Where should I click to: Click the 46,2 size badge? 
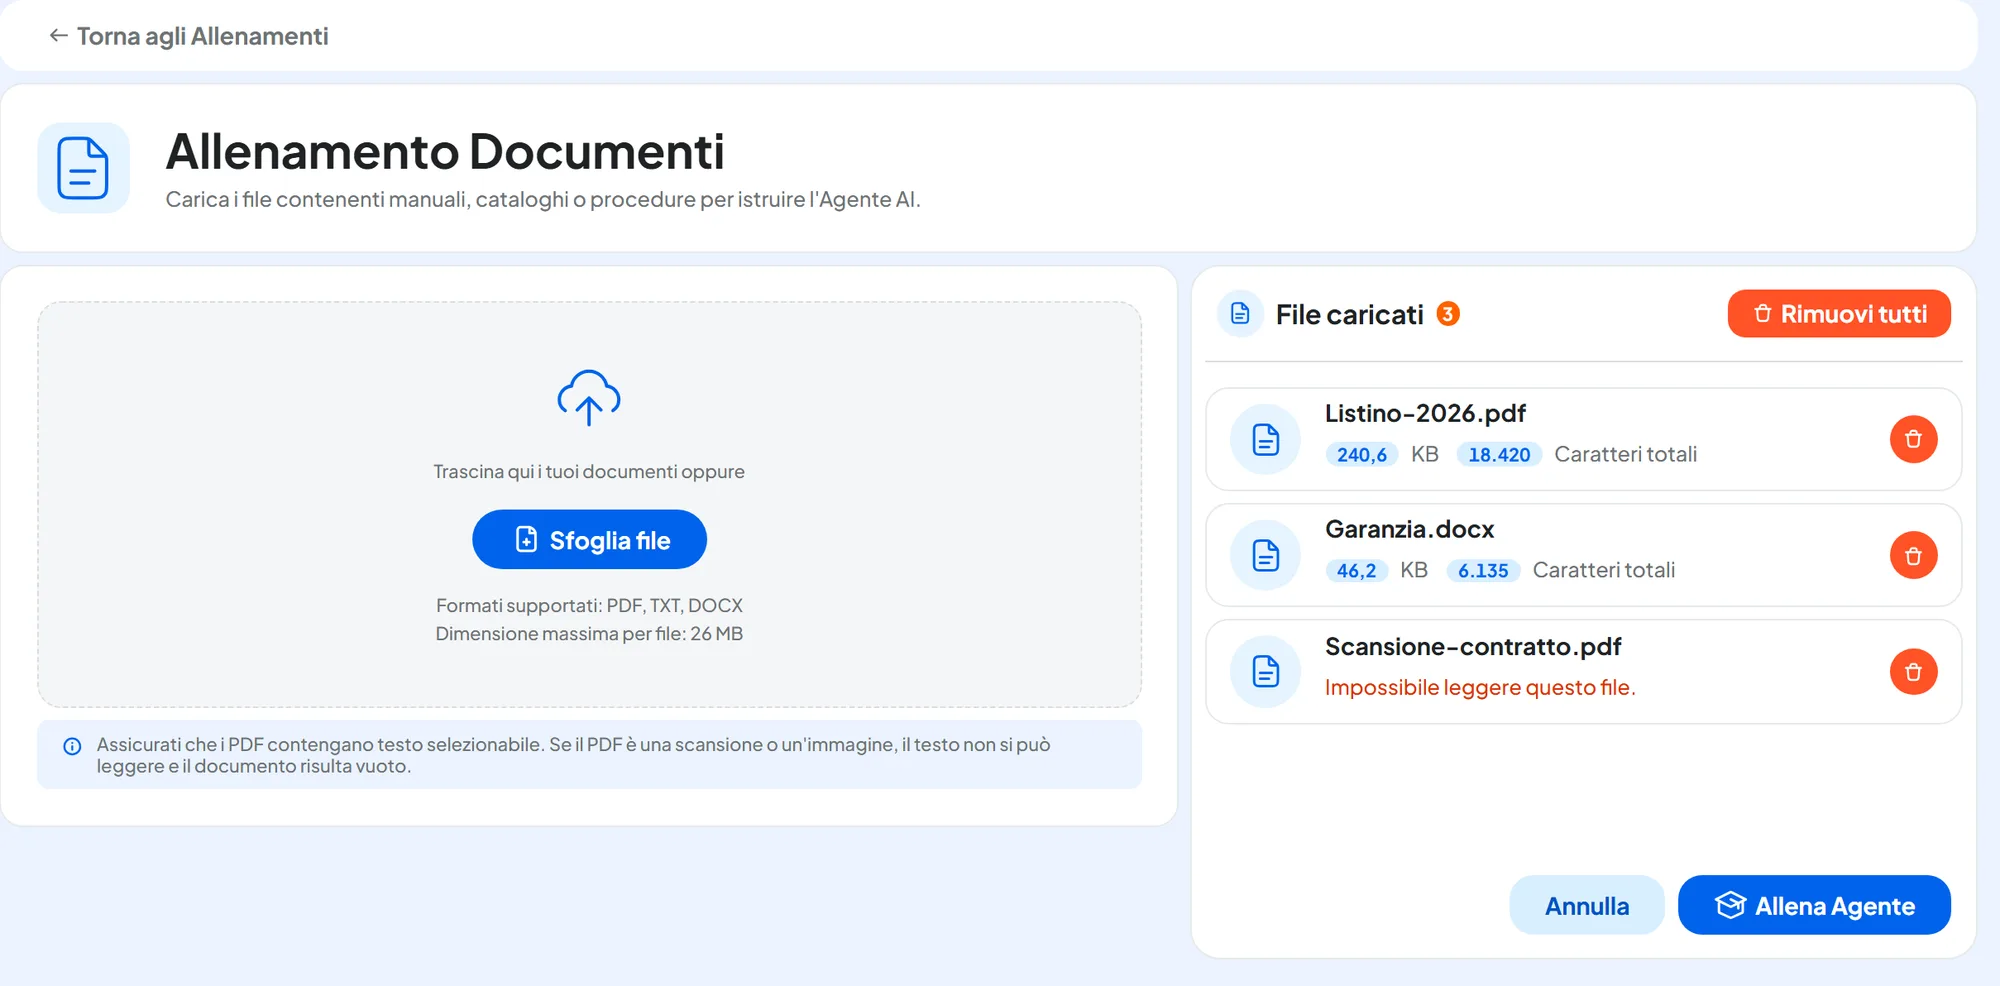1356,571
